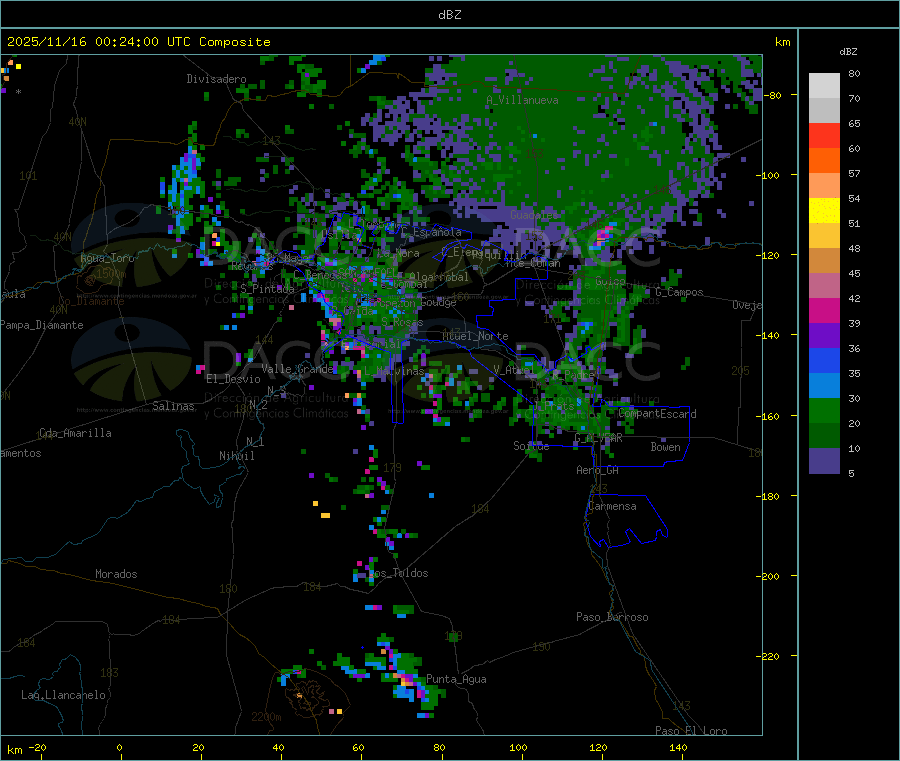Click the 'El_Desvio' location label

[233, 379]
